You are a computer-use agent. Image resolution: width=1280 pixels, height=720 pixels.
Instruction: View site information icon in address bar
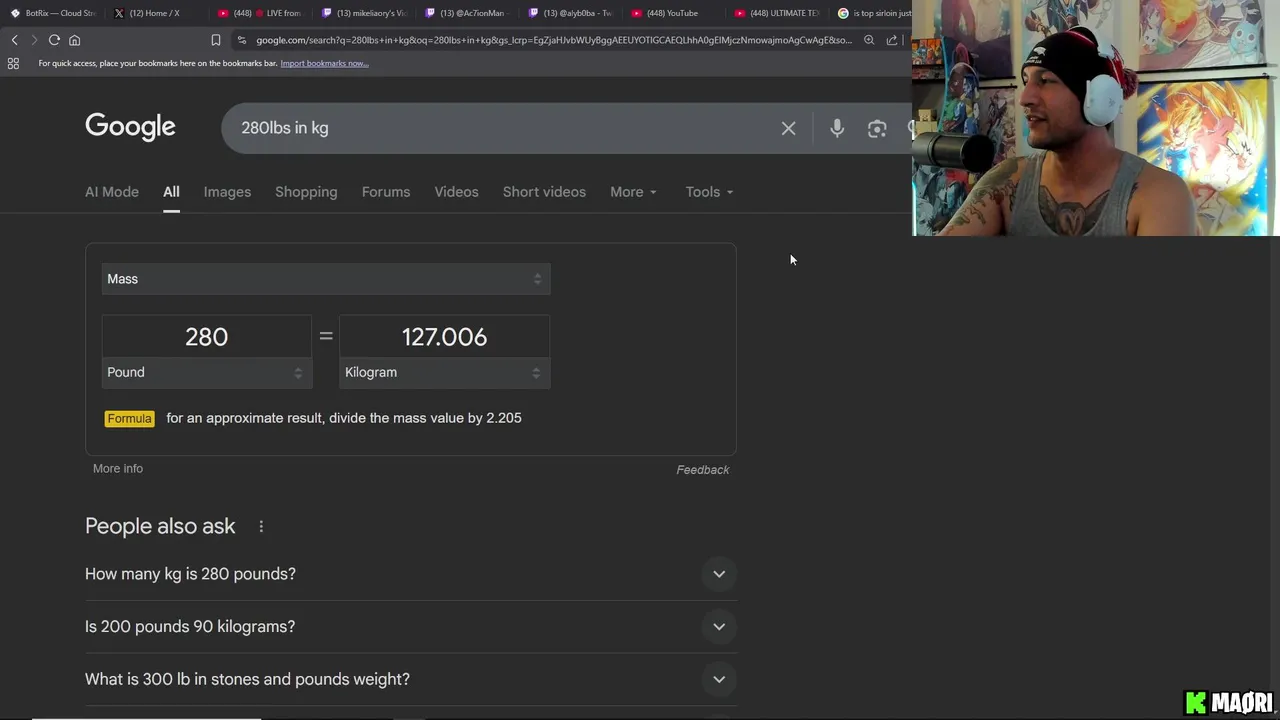(x=241, y=40)
